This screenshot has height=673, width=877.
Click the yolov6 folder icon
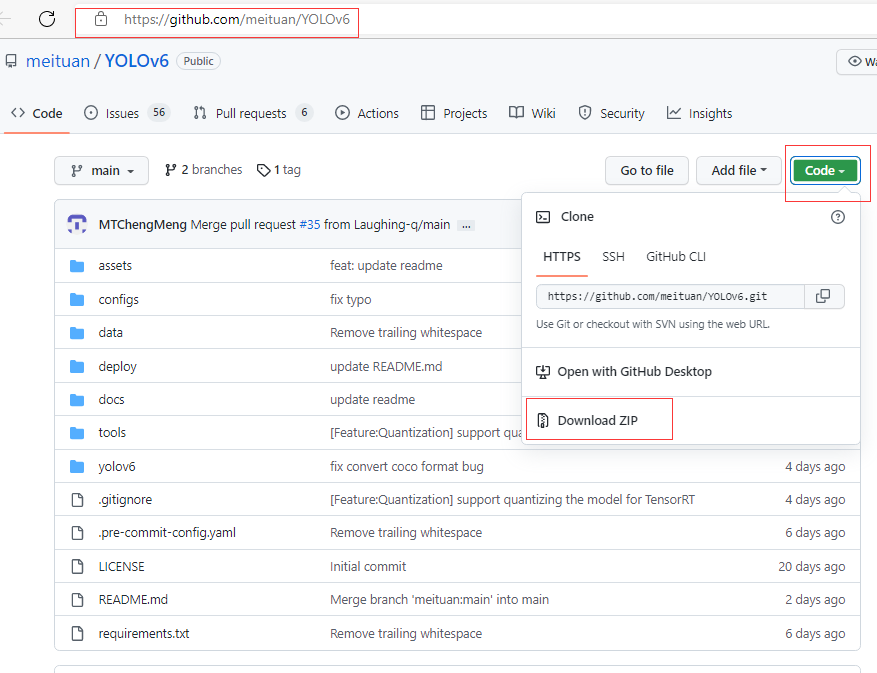point(77,467)
